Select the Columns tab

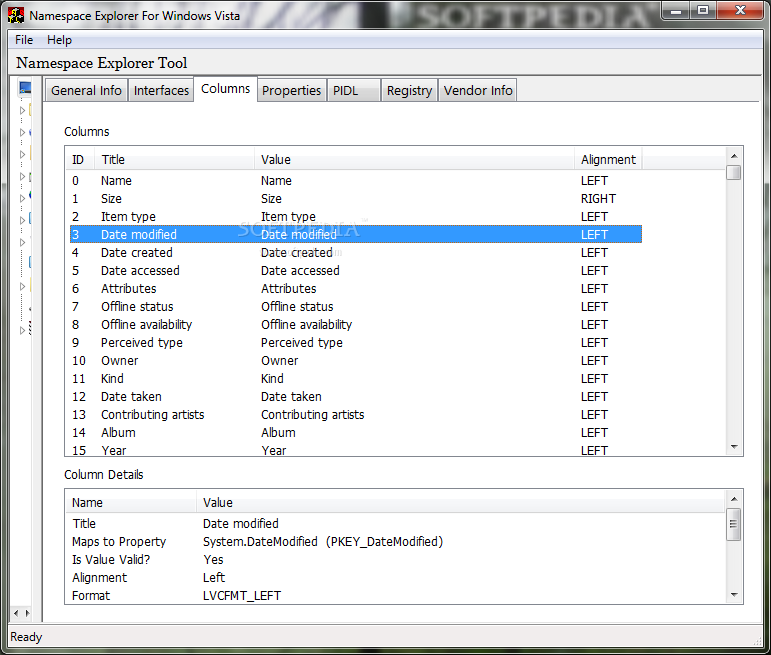(x=226, y=89)
